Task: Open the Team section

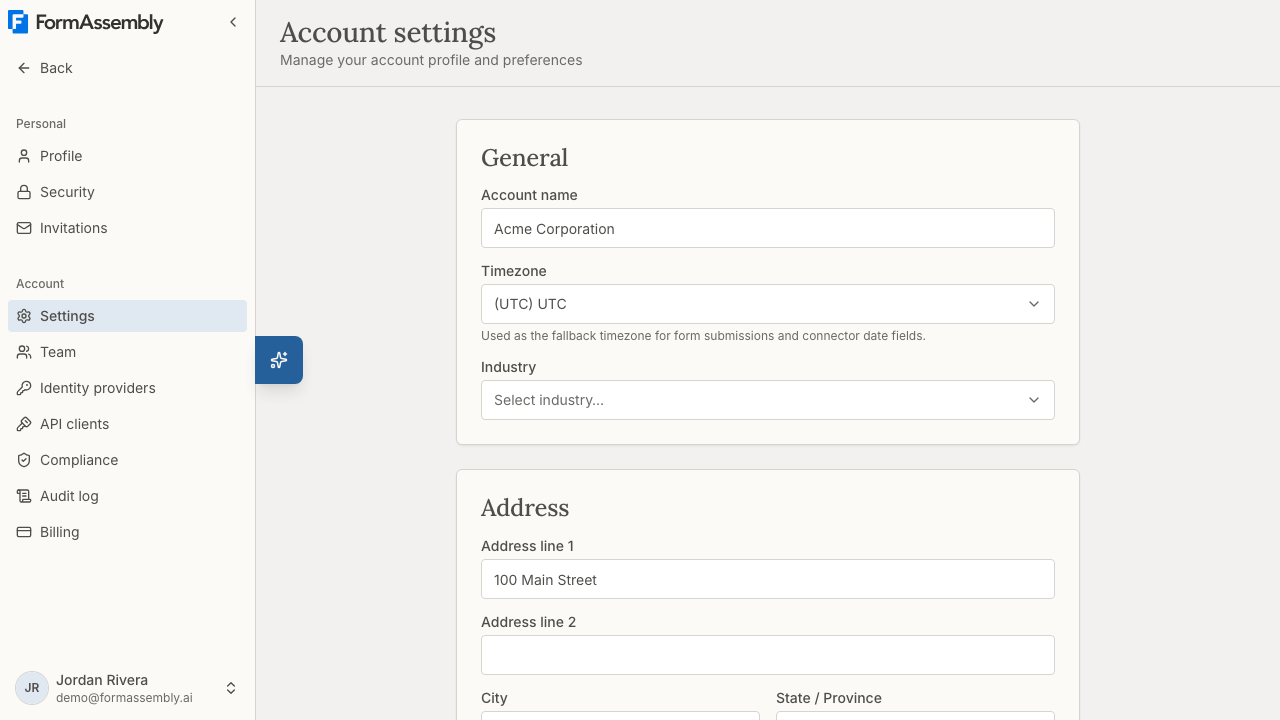Action: [127, 352]
